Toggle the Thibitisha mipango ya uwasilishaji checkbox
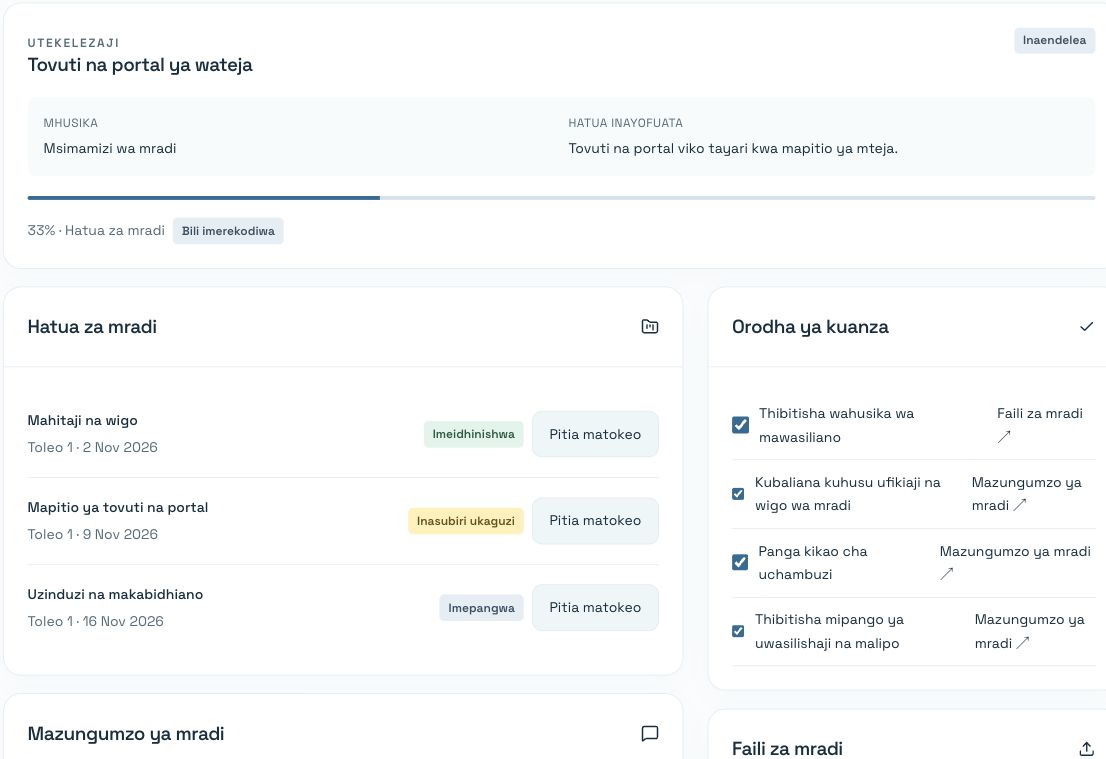The image size is (1106, 759). 738,631
